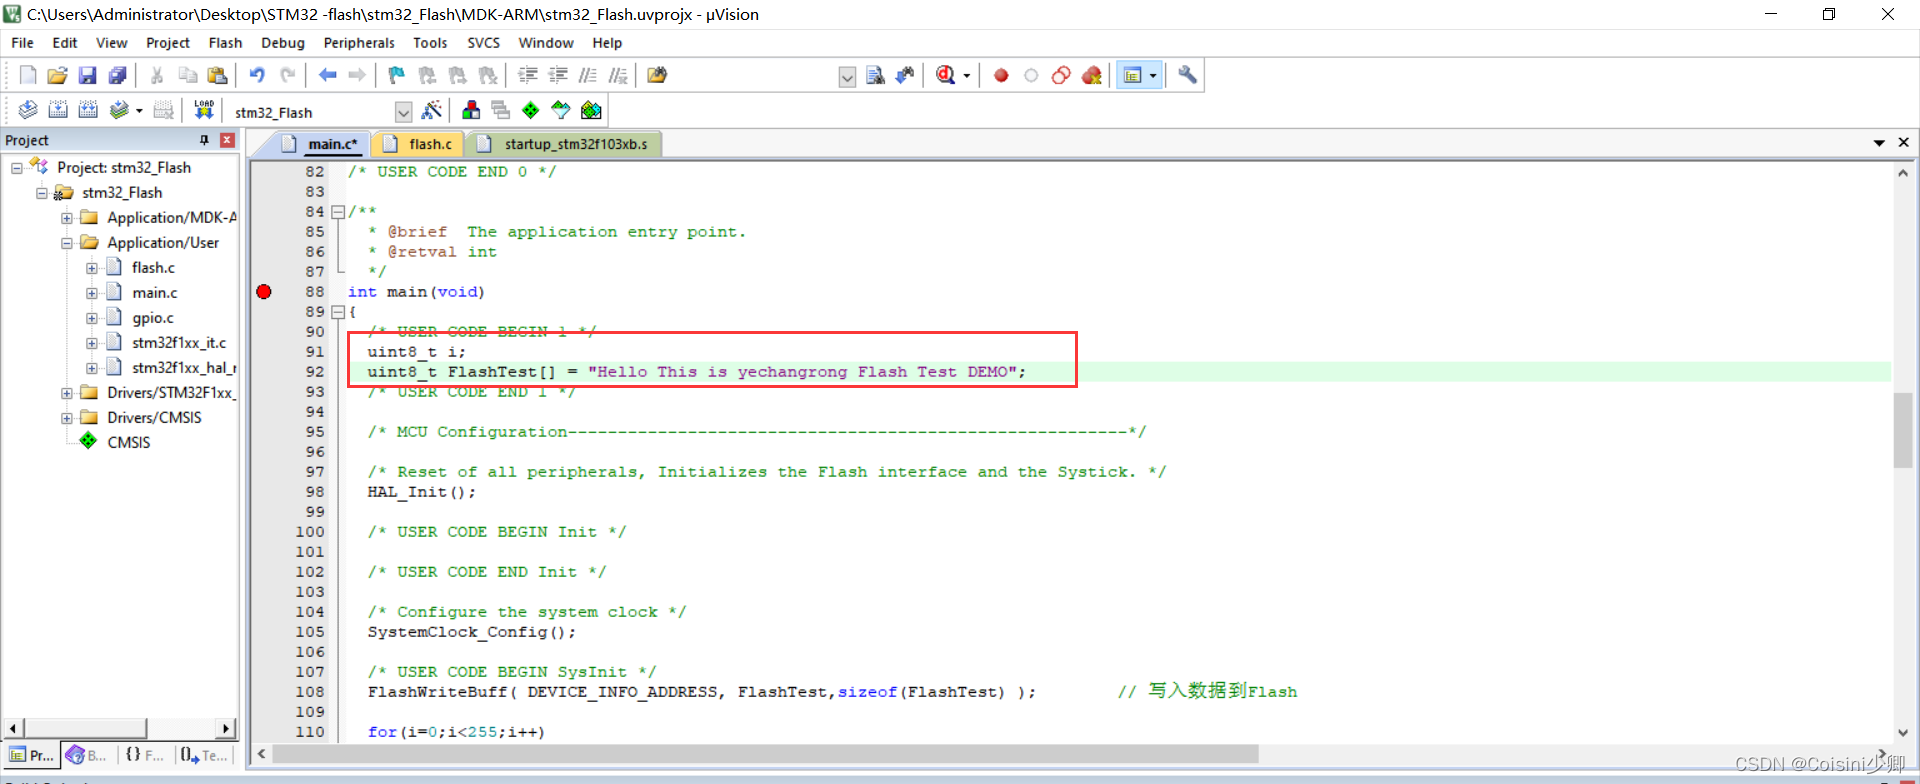Click the Translate file icon
This screenshot has width=1920, height=784.
(x=28, y=110)
